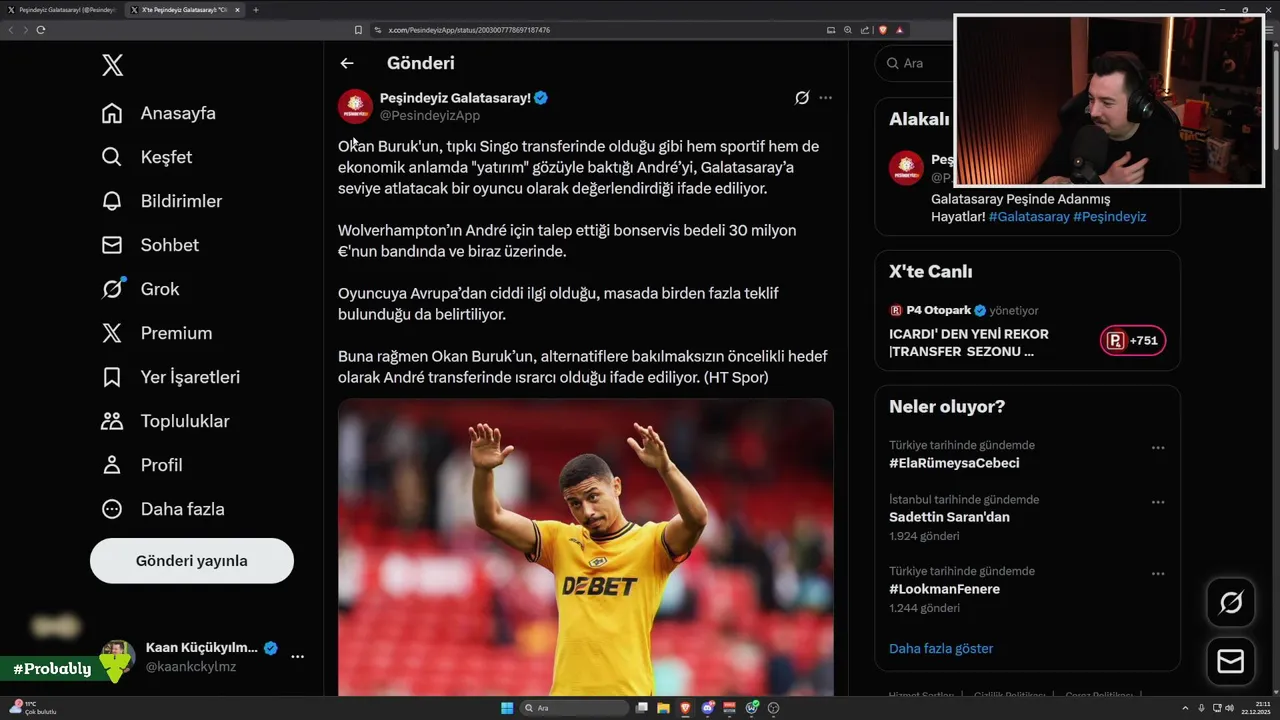Screen dimensions: 1280x720
Task: Open Discord from taskbar
Action: [x=708, y=708]
